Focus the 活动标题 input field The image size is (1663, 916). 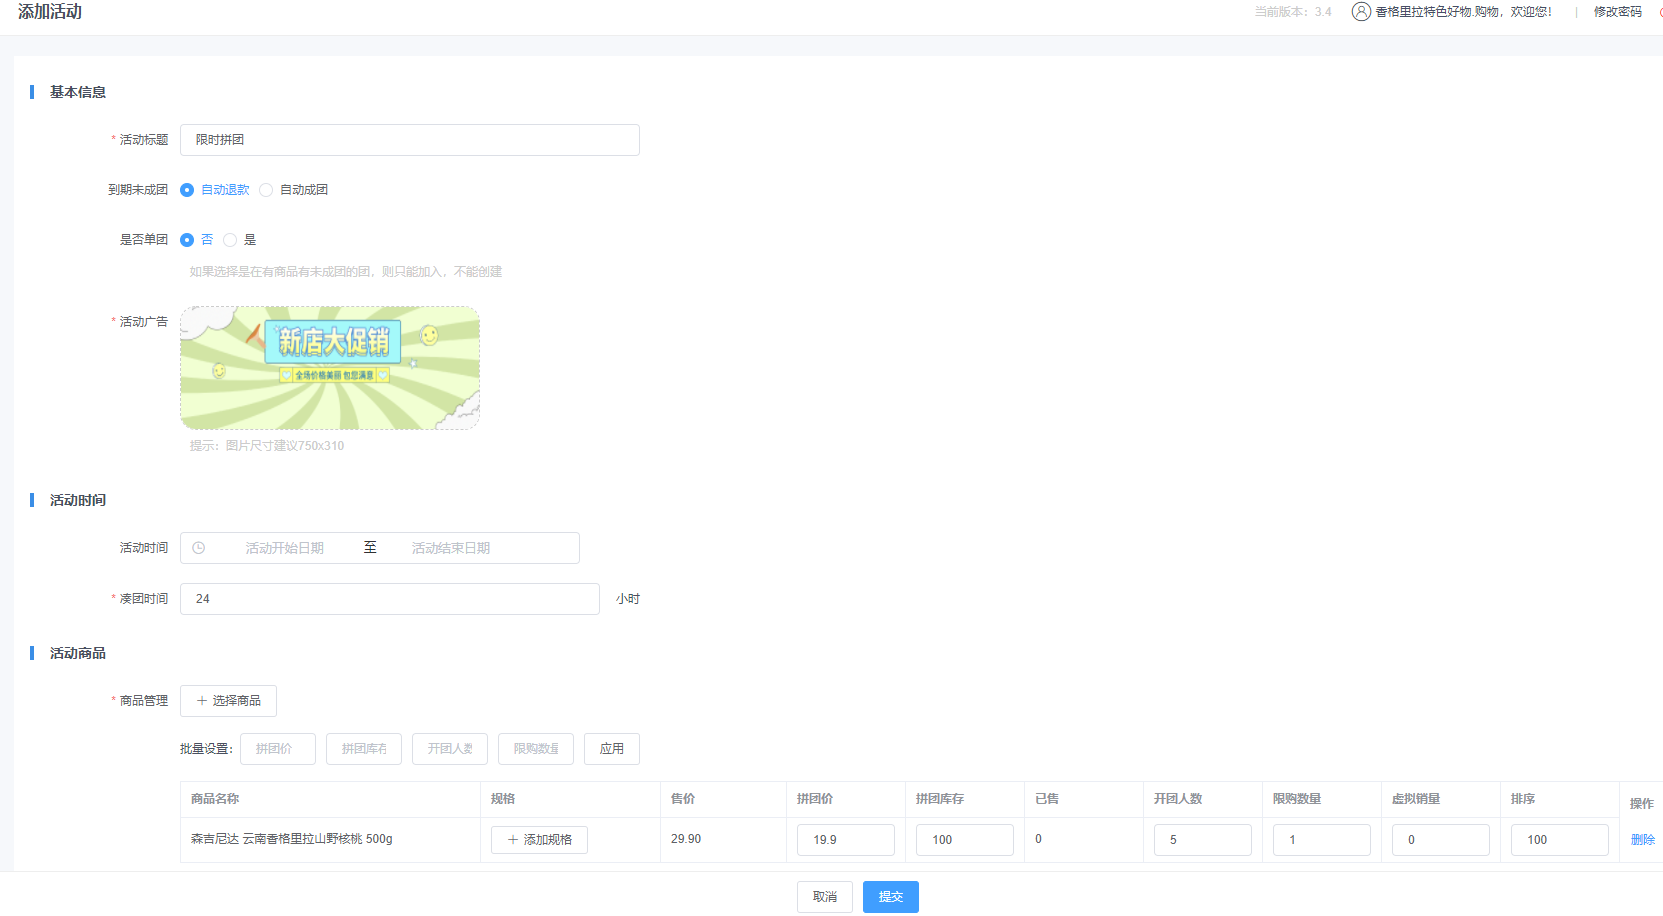410,140
